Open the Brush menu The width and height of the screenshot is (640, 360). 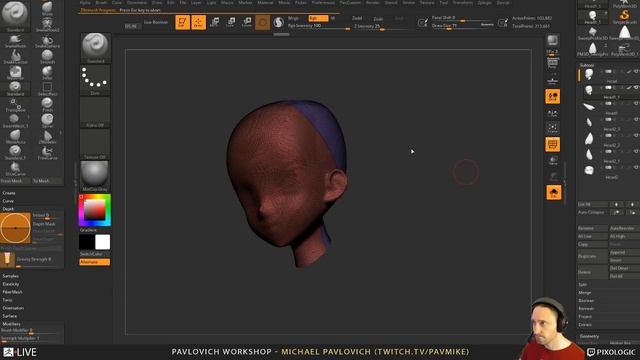tap(101, 2)
